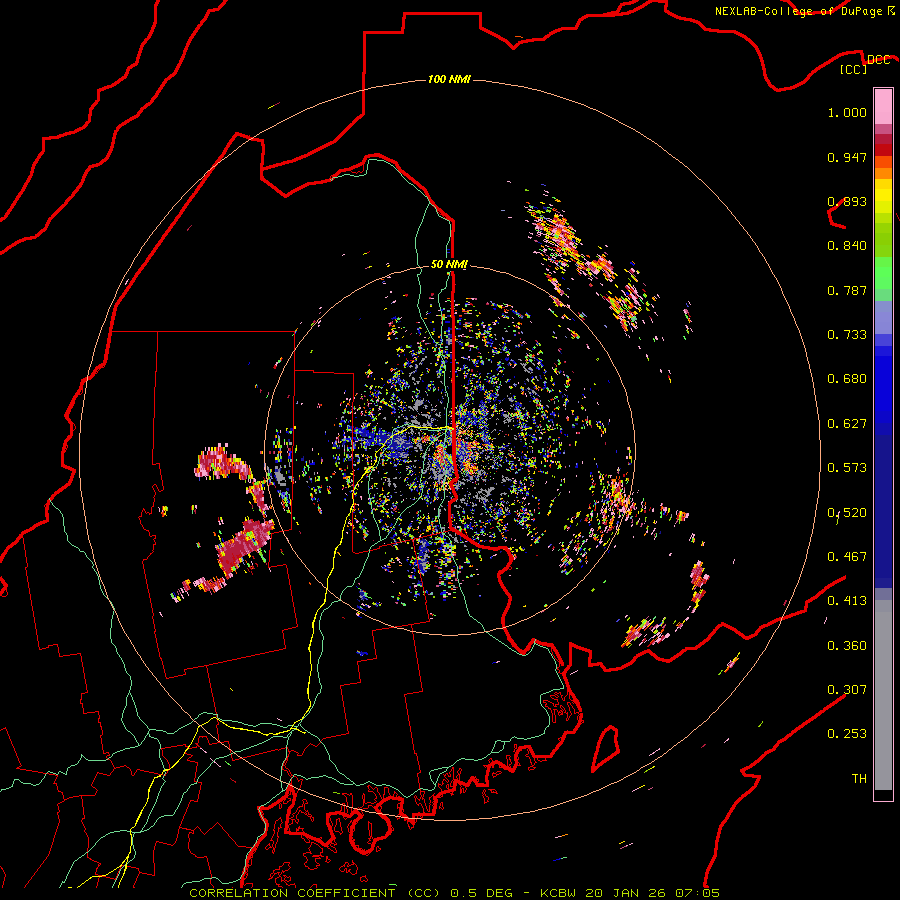Click the 0.5 DEG elevation text
The height and width of the screenshot is (900, 900).
(482, 893)
